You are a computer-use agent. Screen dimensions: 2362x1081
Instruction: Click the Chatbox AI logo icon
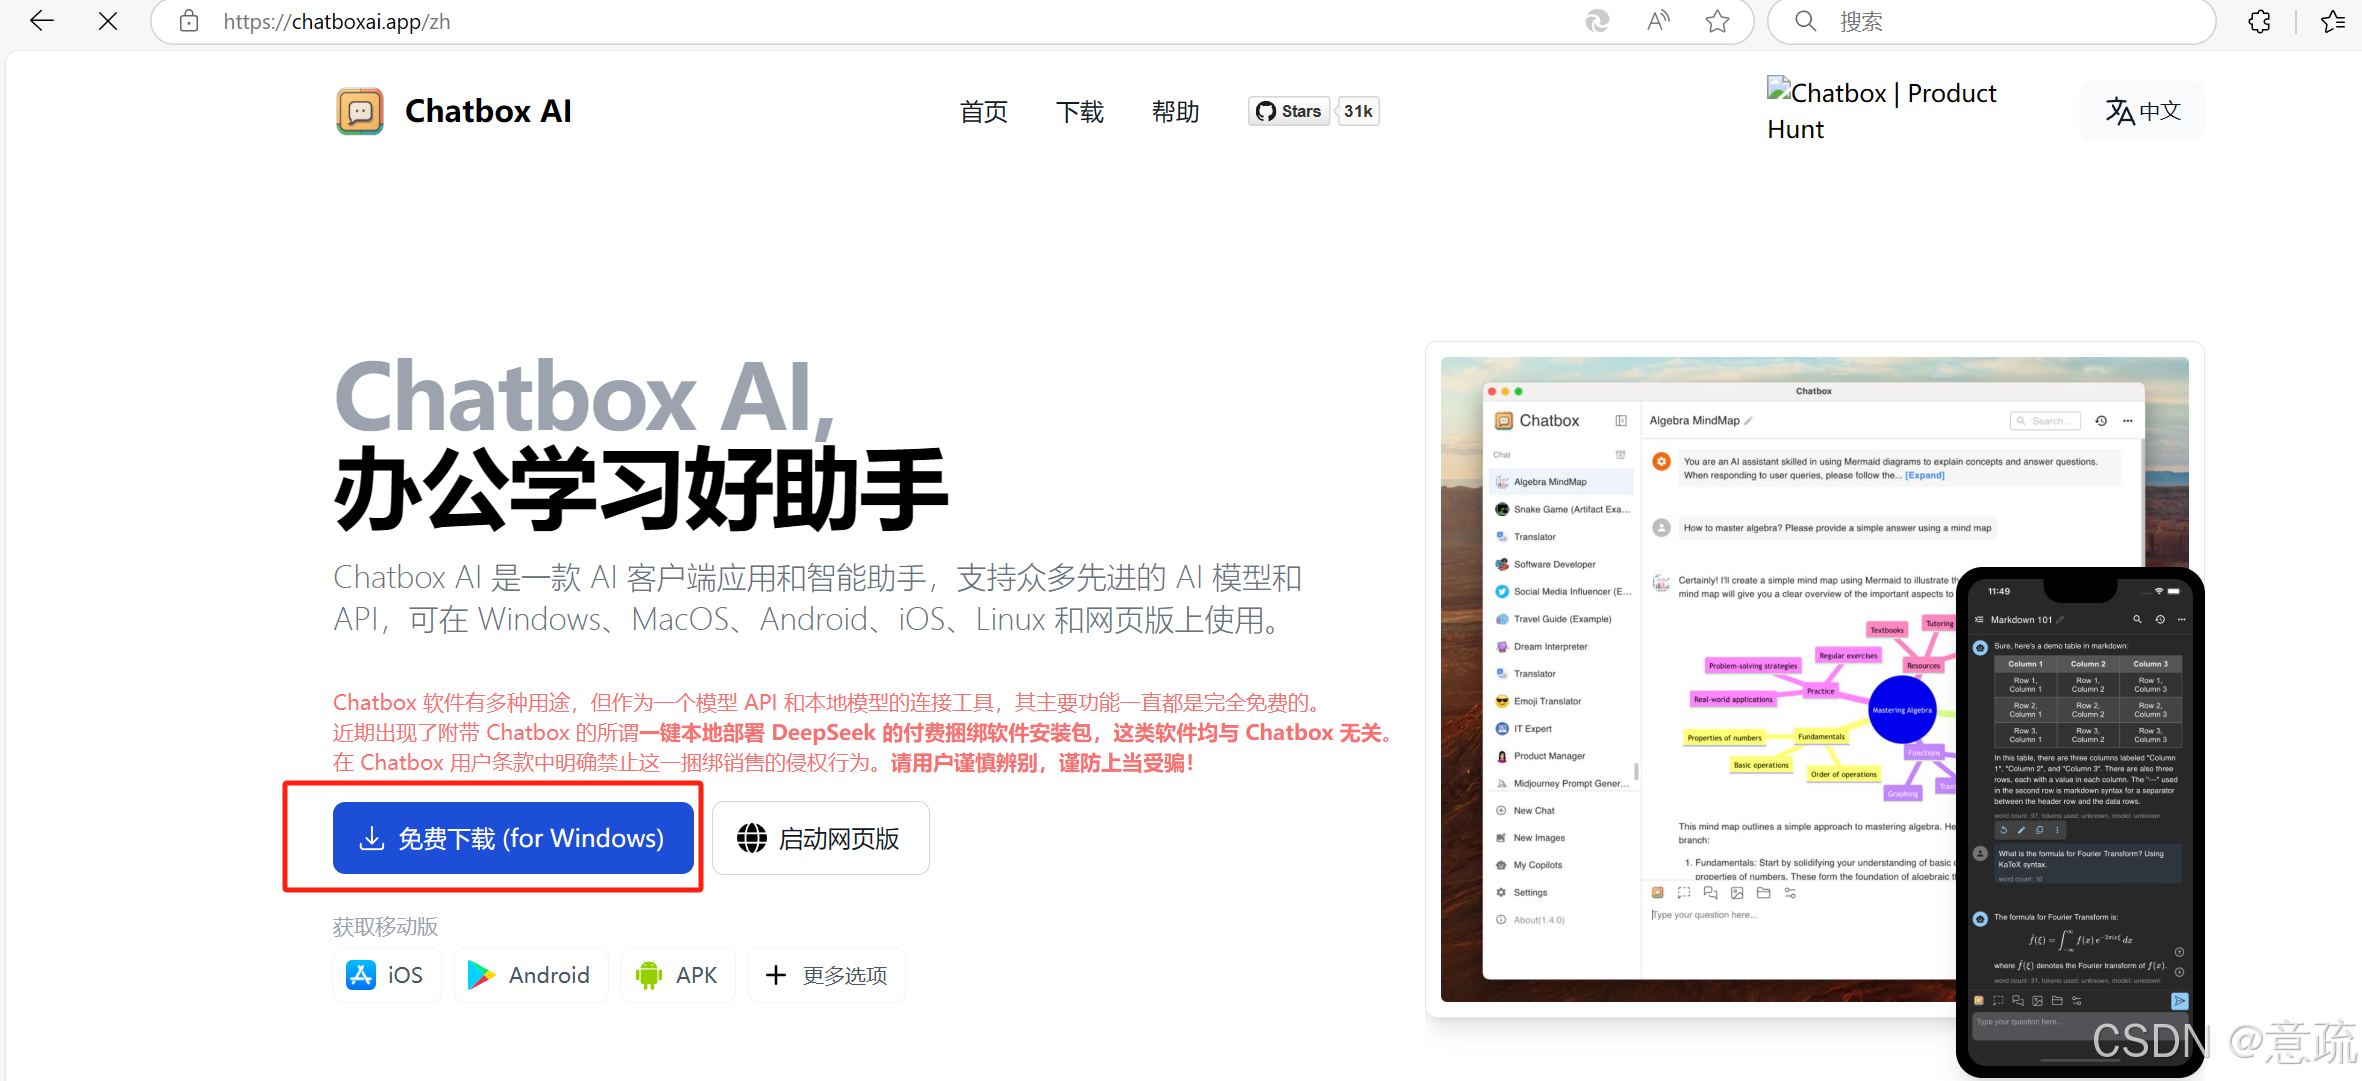point(360,111)
